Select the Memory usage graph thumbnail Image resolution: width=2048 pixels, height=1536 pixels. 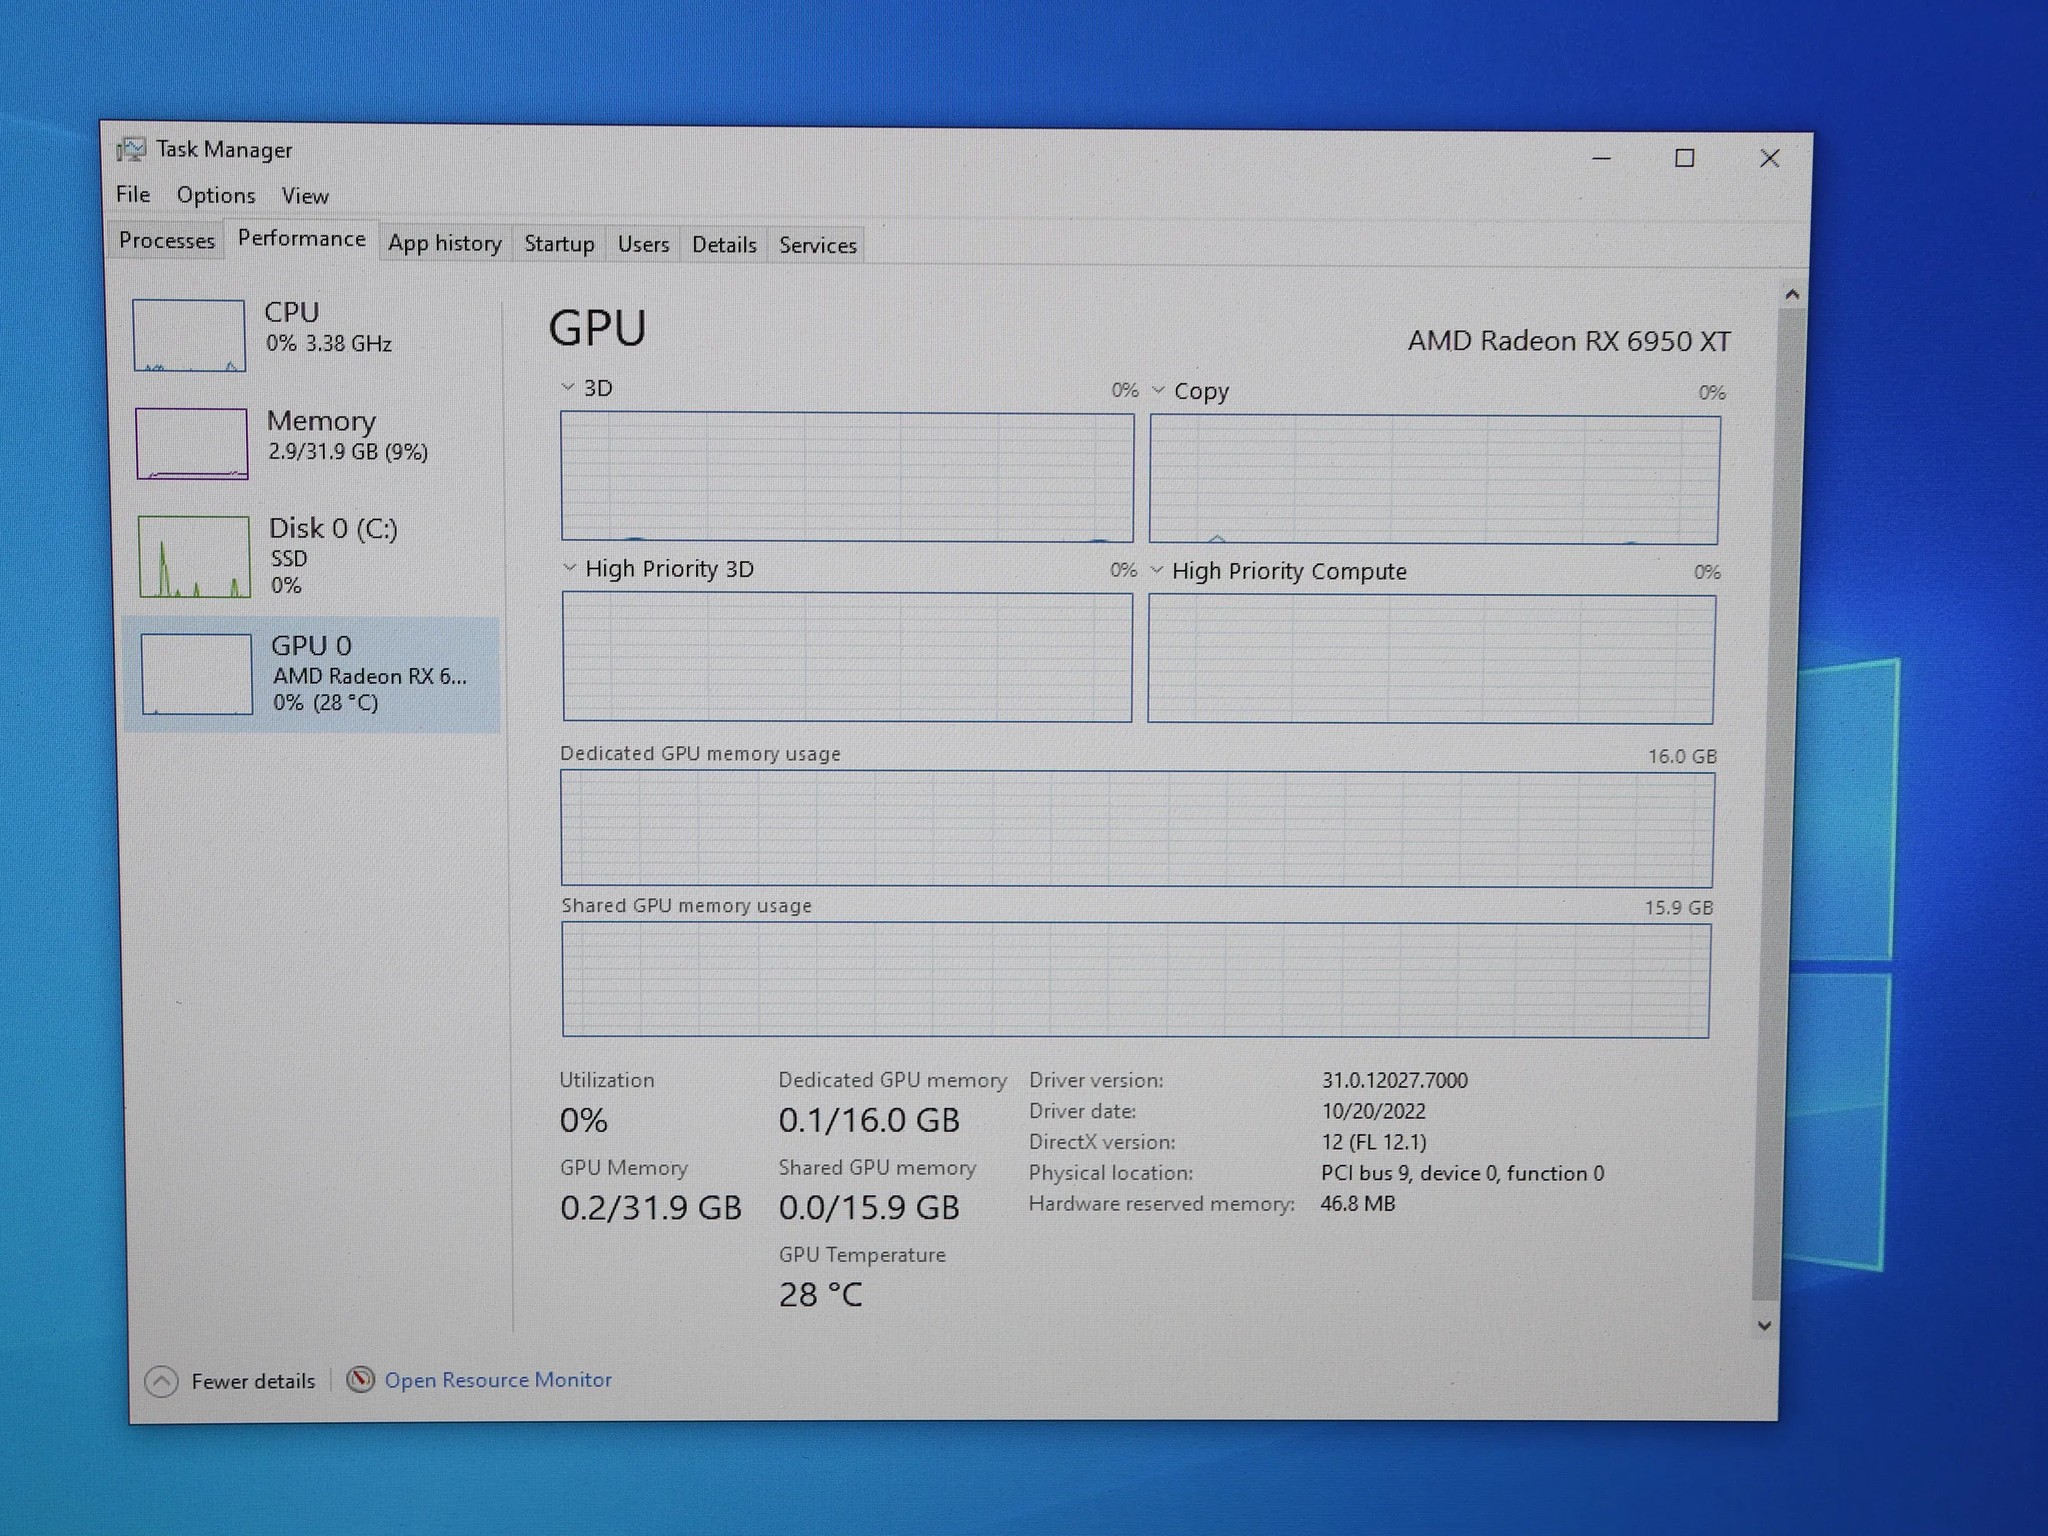coord(191,443)
